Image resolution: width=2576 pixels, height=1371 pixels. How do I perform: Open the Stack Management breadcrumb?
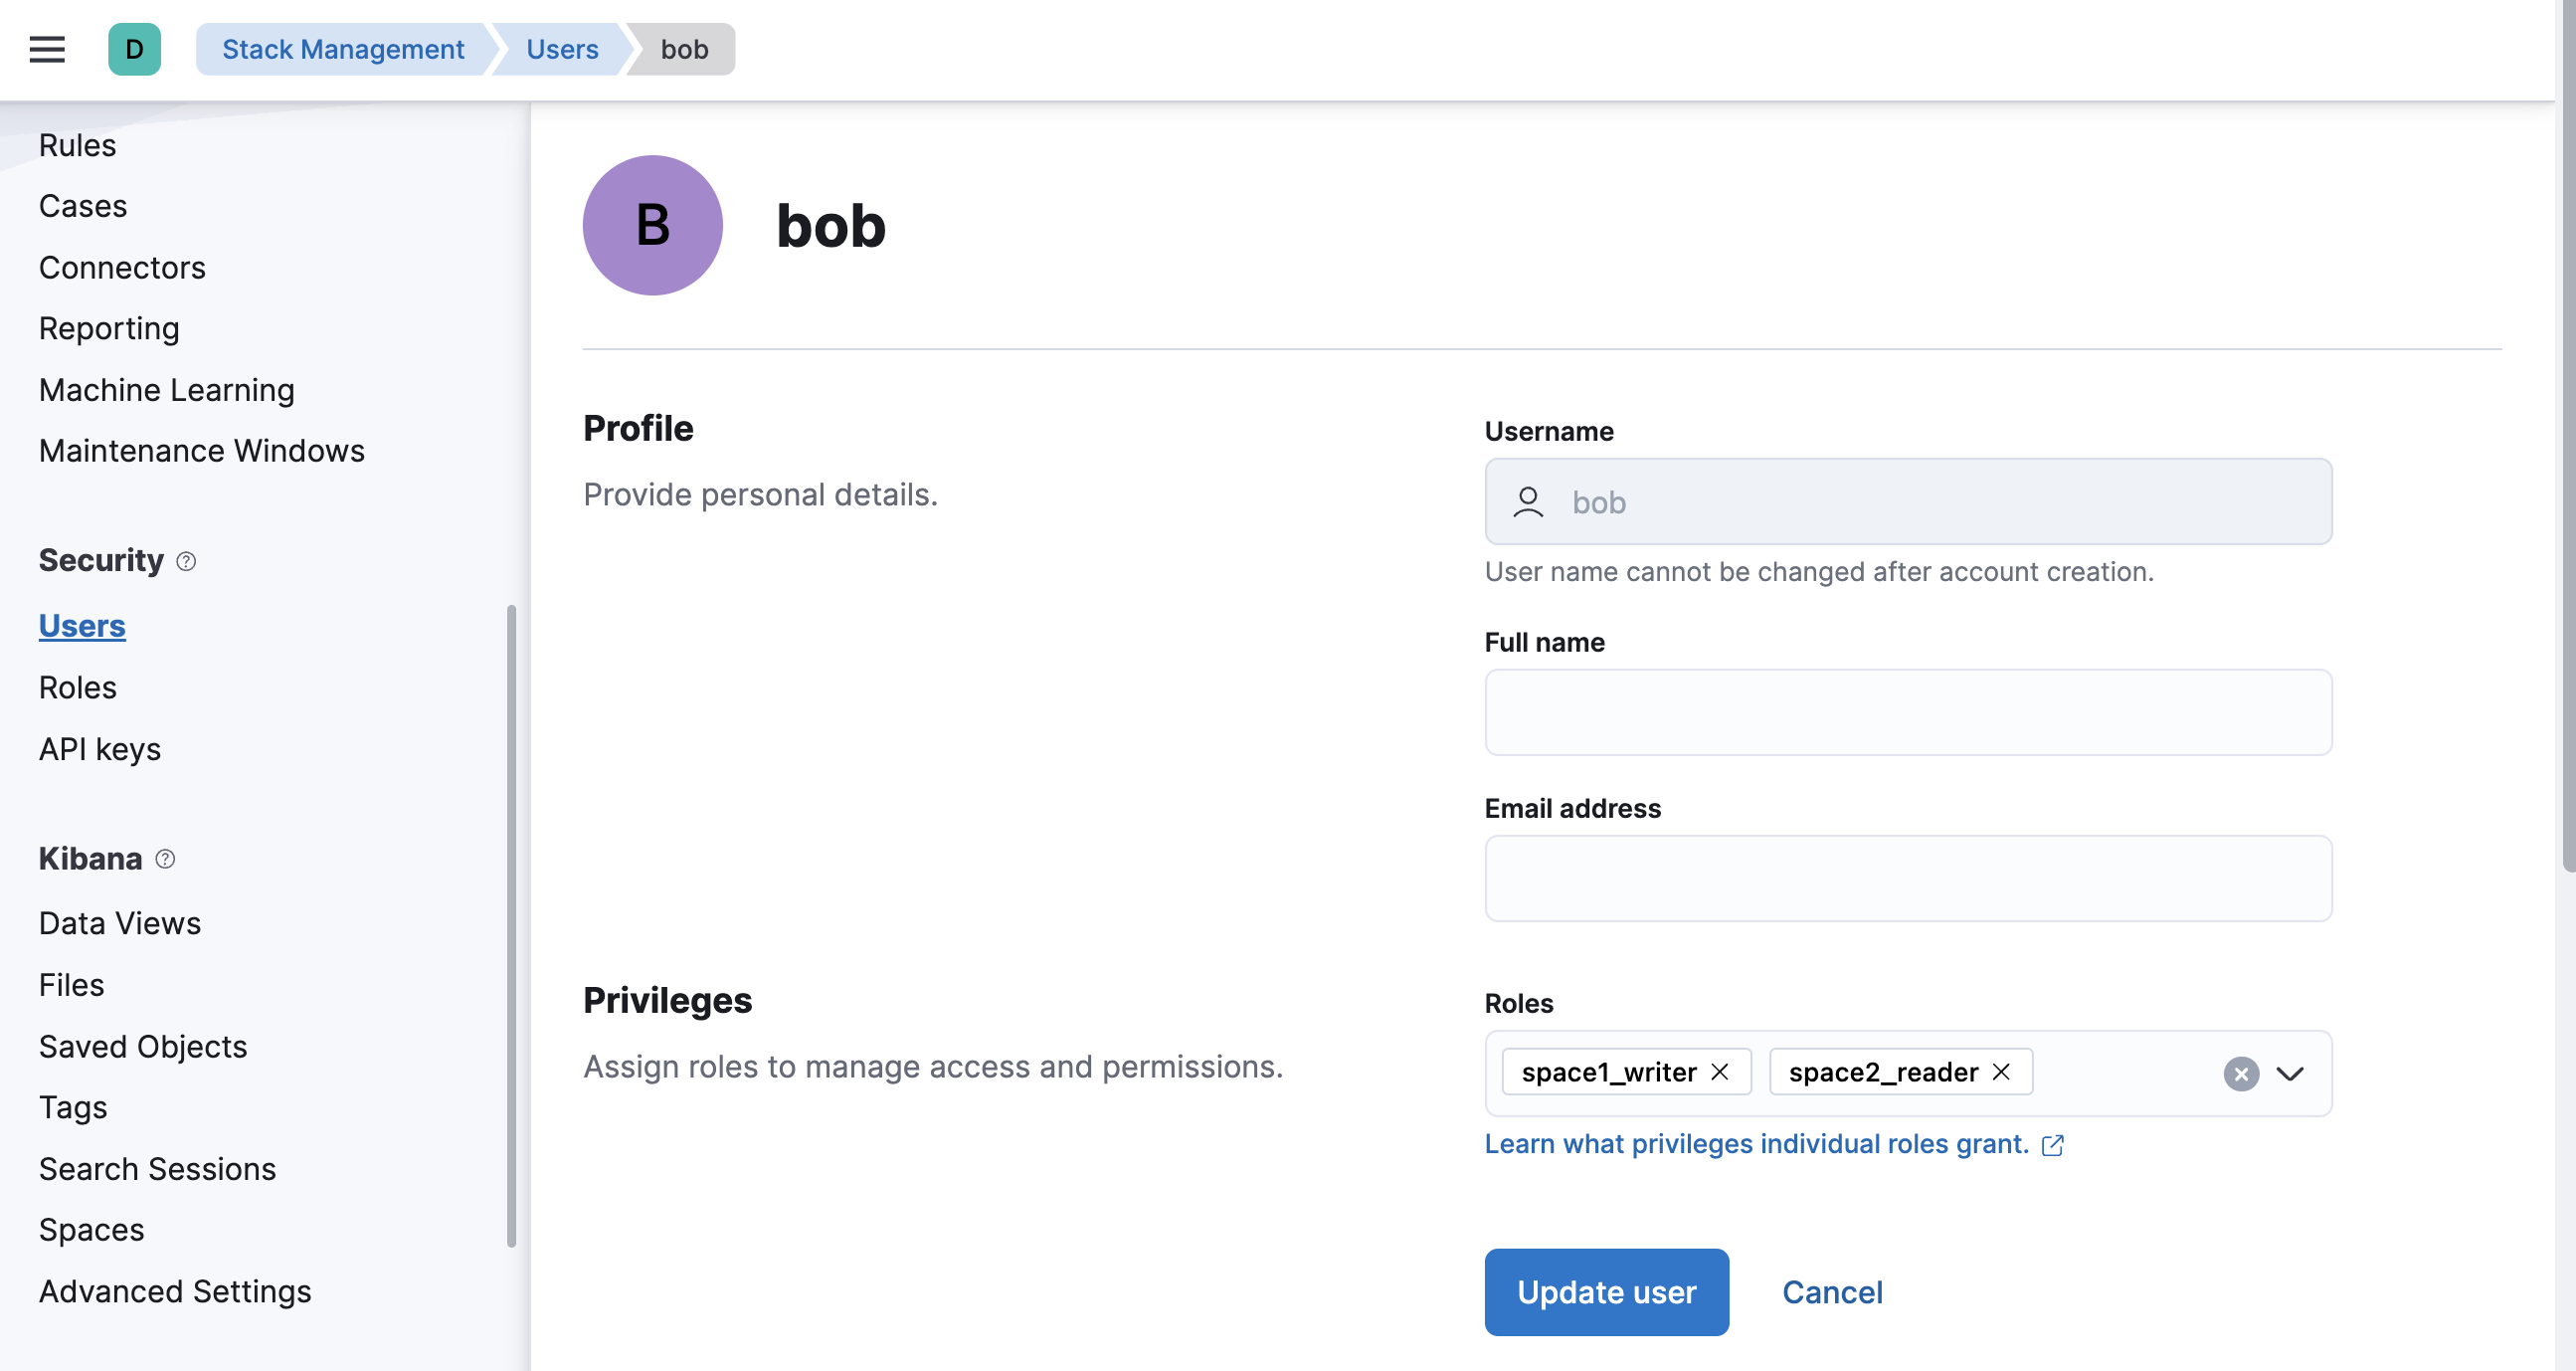[x=344, y=49]
